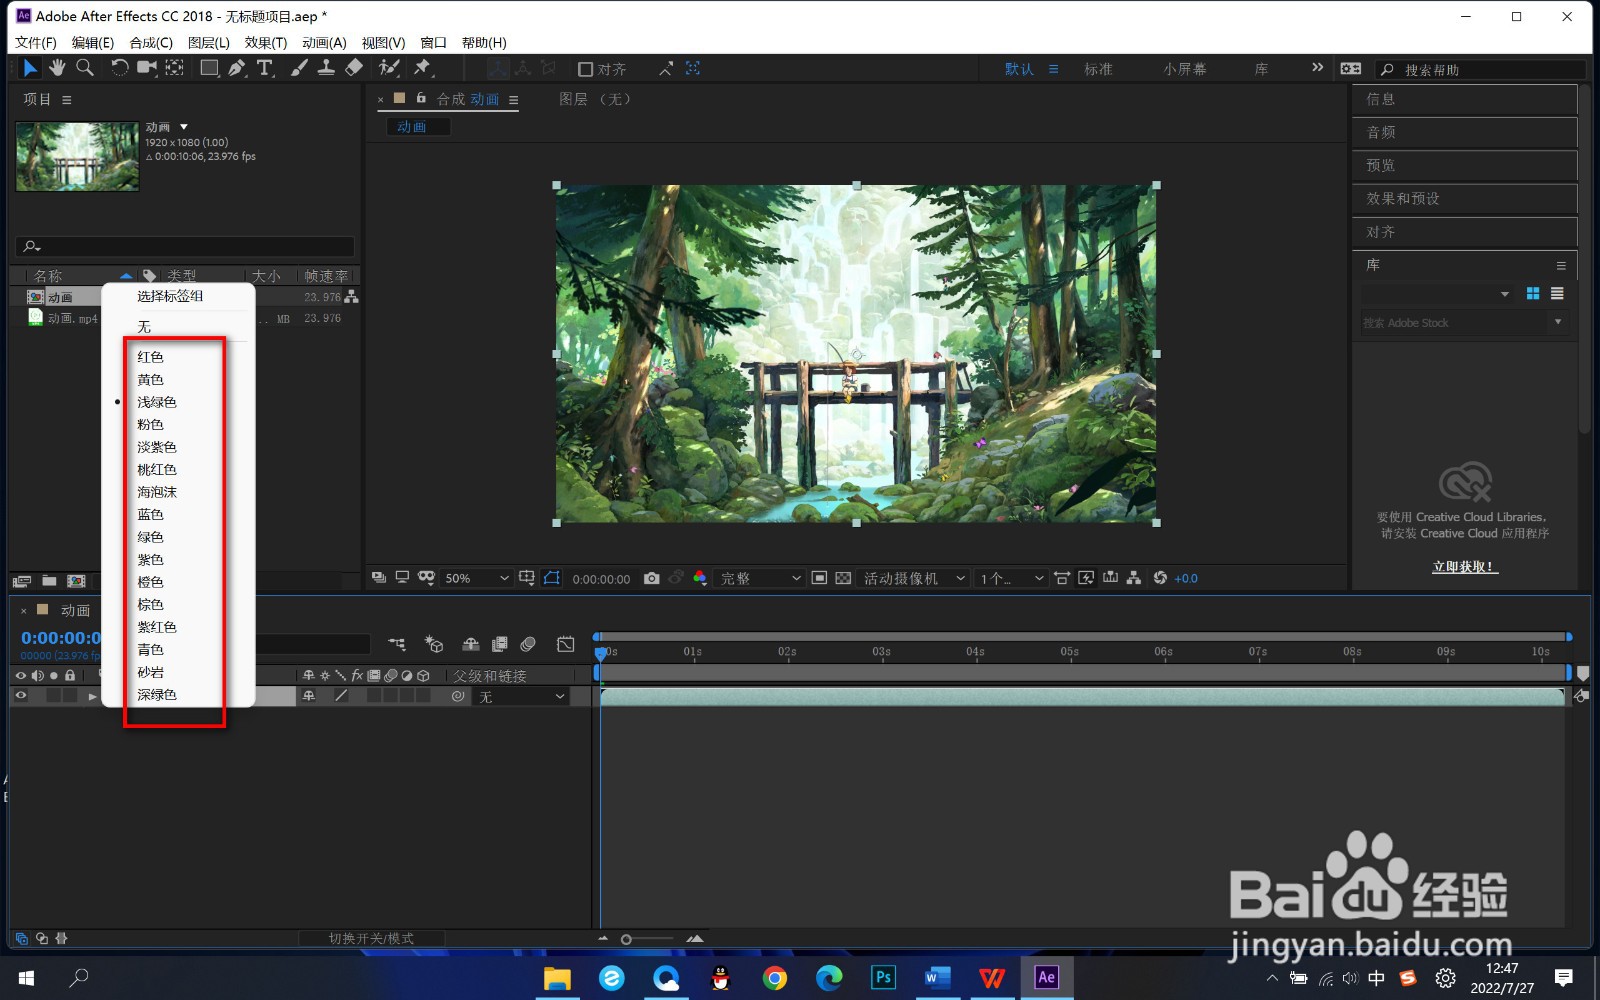Toggle transparency grid in viewer

(843, 578)
